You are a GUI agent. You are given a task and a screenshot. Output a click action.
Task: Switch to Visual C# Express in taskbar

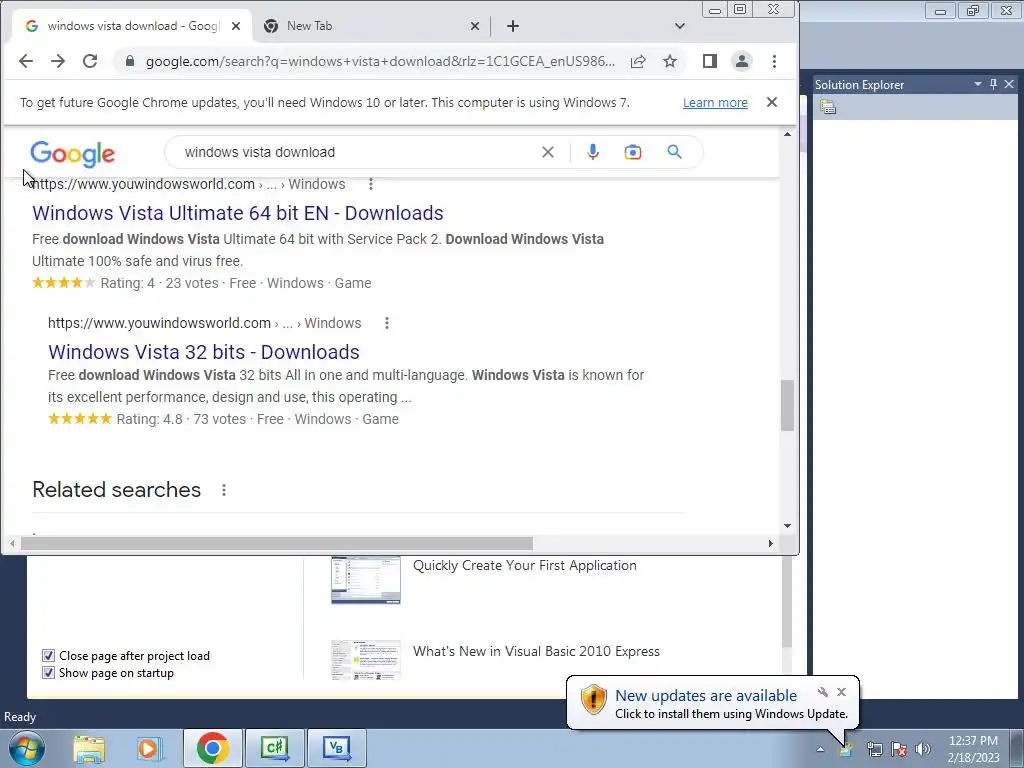click(274, 748)
